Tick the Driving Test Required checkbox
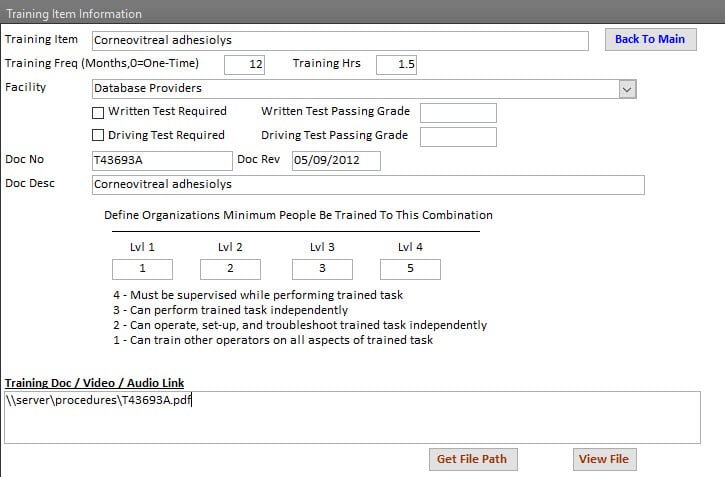 [98, 135]
